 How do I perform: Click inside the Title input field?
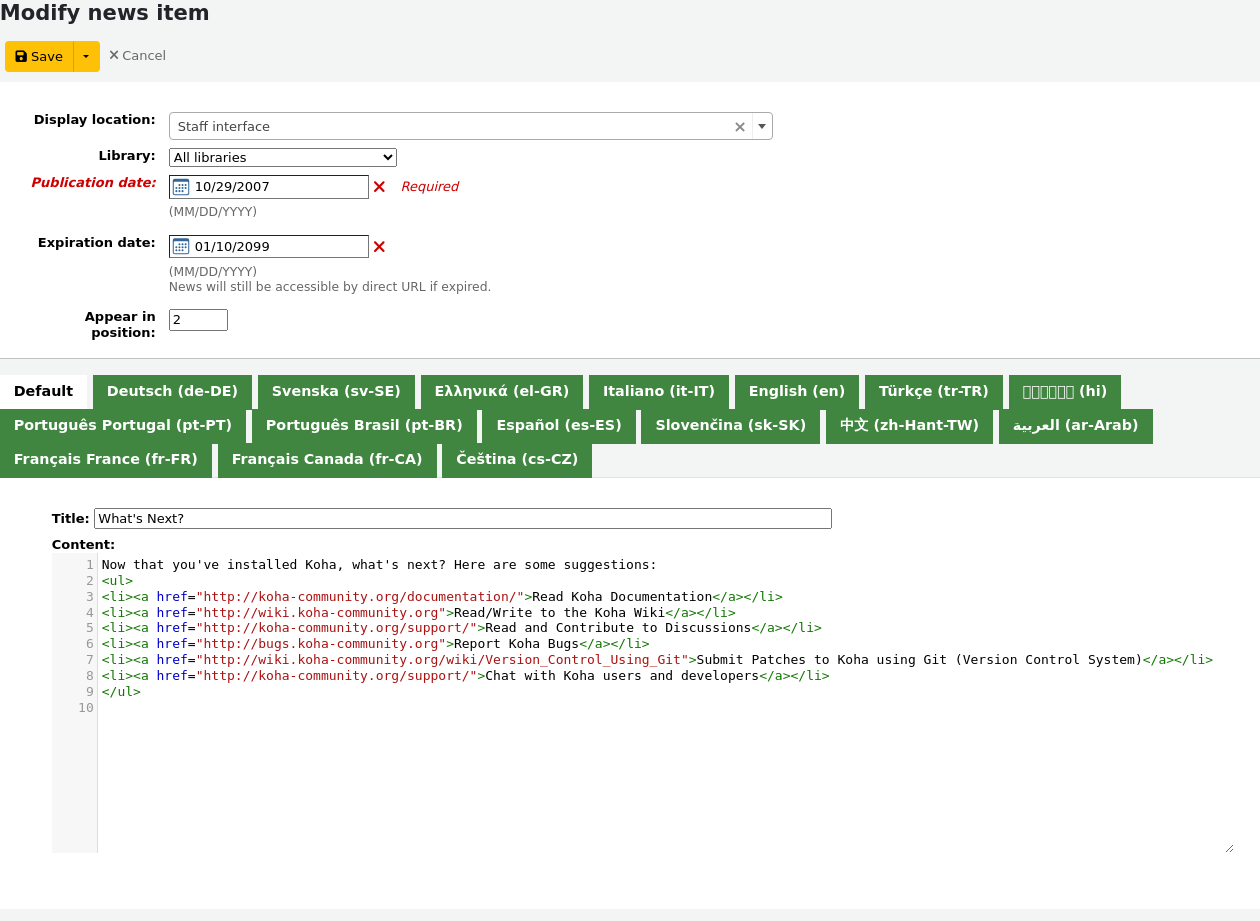(462, 518)
